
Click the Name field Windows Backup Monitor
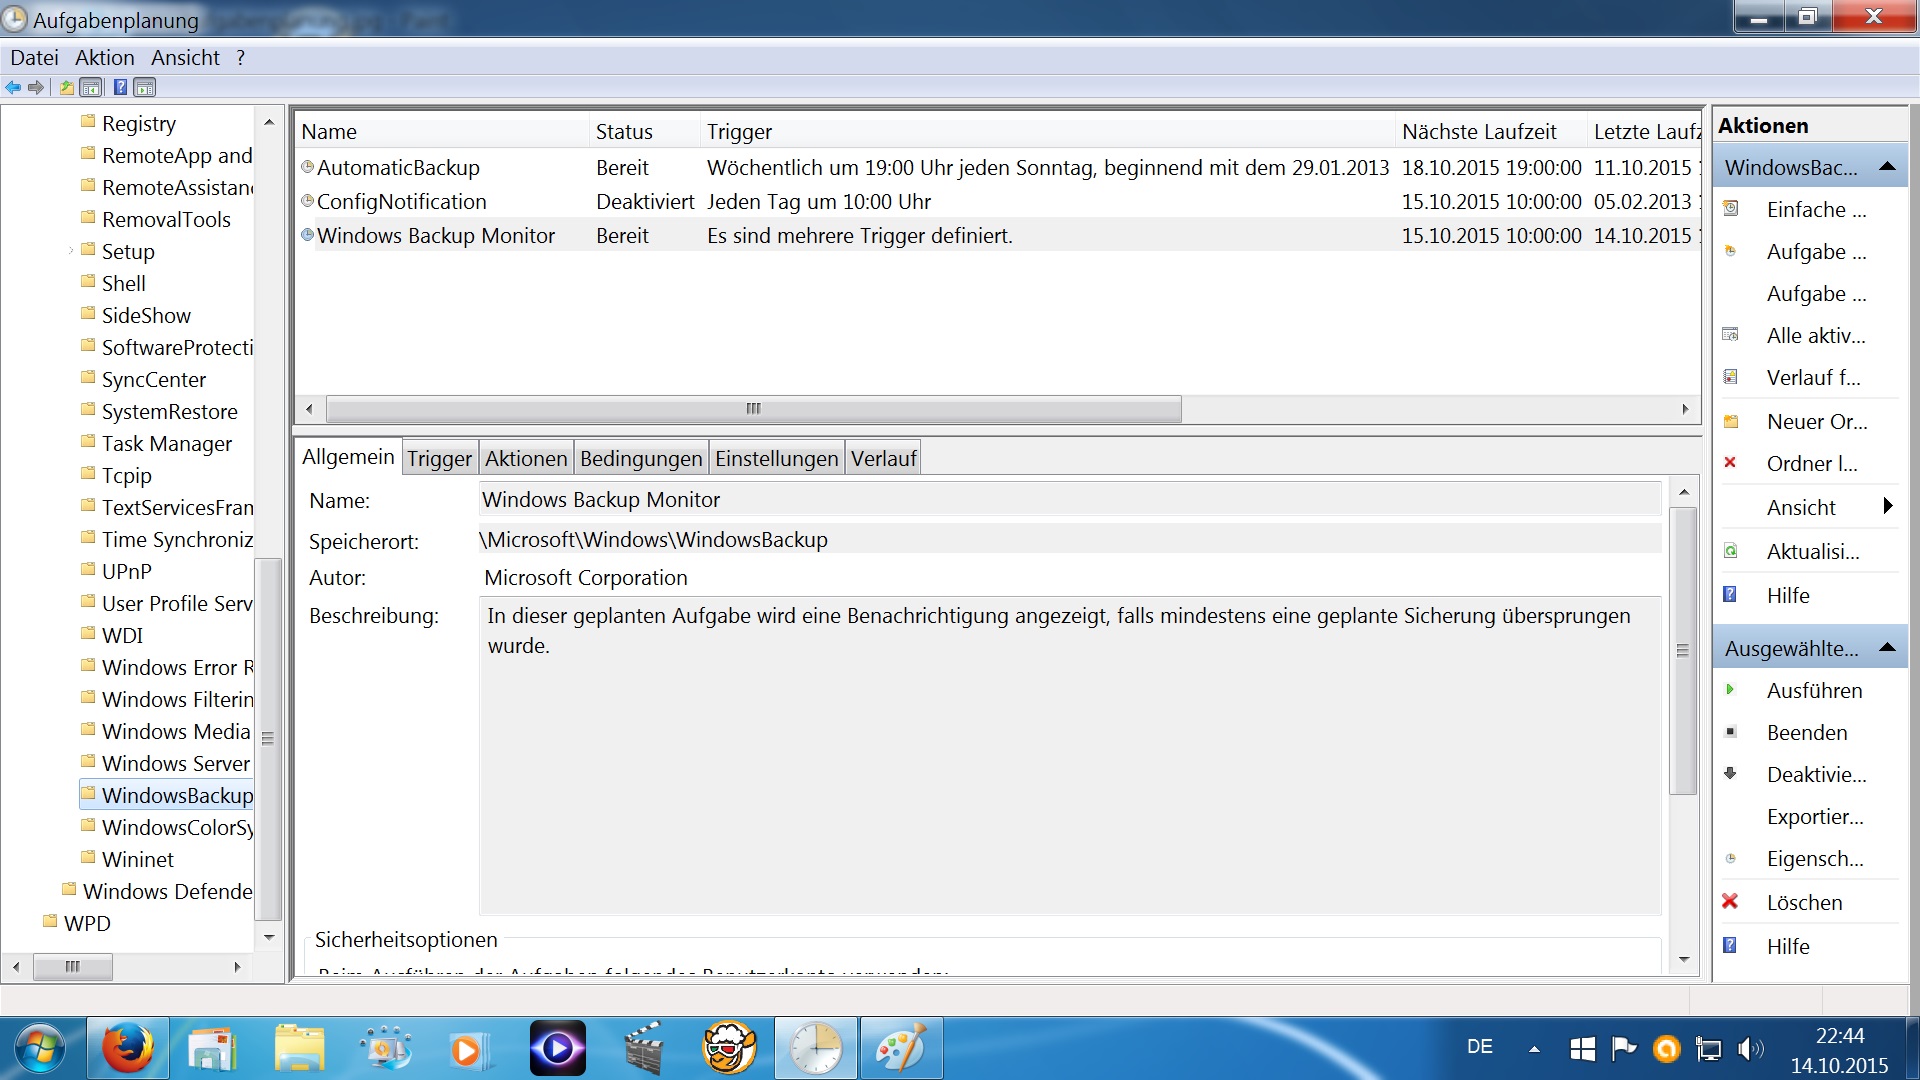(x=1070, y=500)
